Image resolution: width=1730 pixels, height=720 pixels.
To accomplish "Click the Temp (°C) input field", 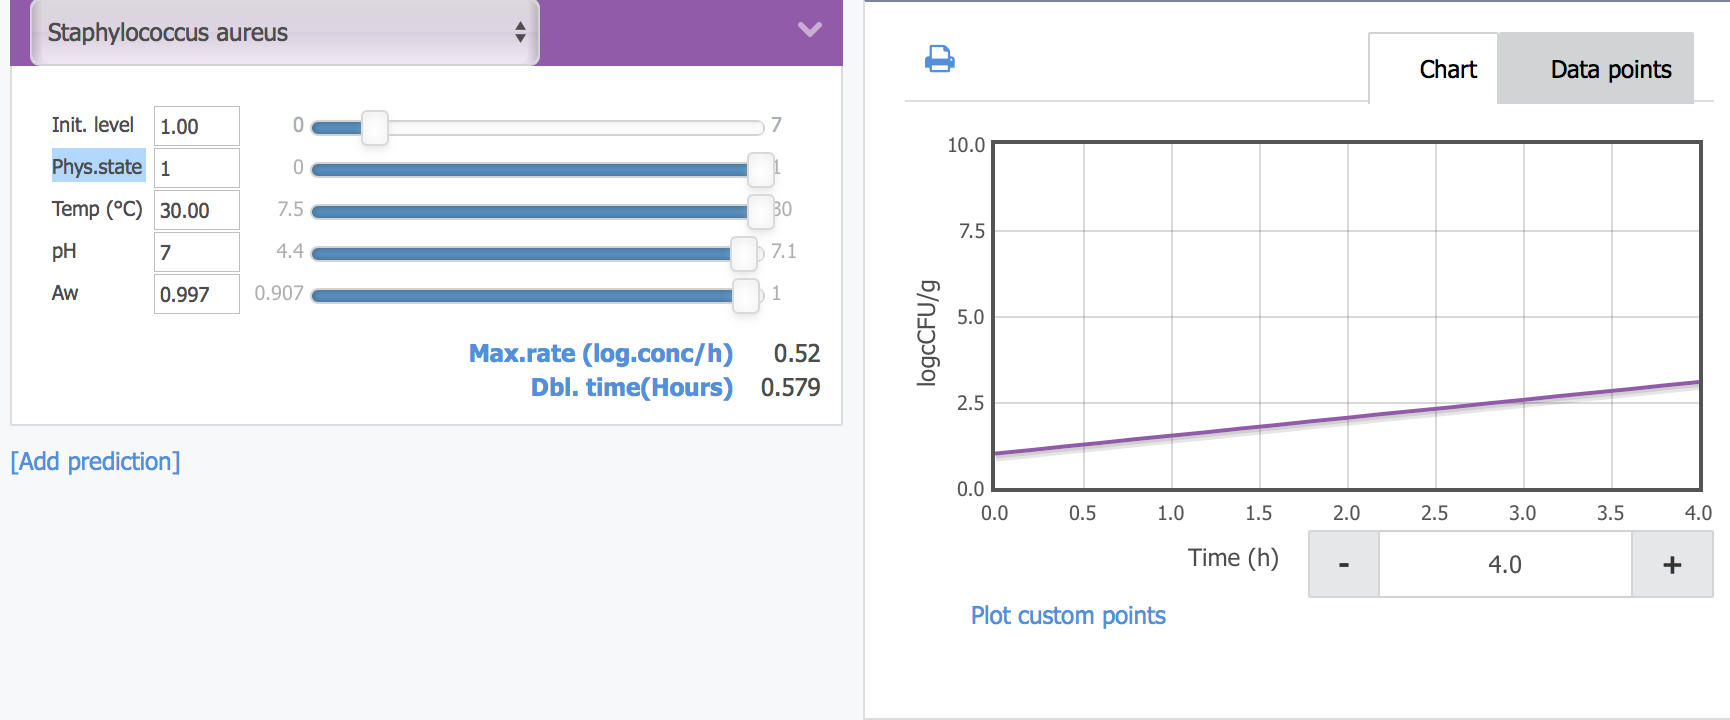I will (196, 211).
